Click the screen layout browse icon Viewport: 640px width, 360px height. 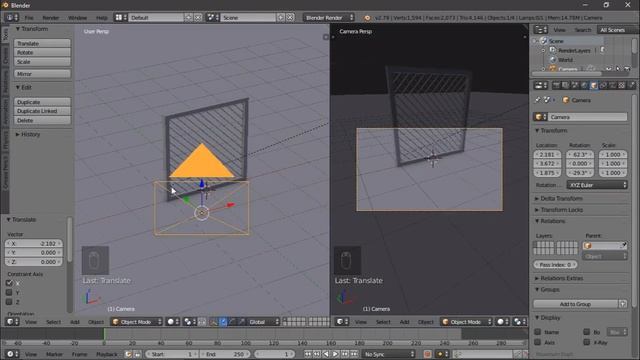[x=121, y=18]
